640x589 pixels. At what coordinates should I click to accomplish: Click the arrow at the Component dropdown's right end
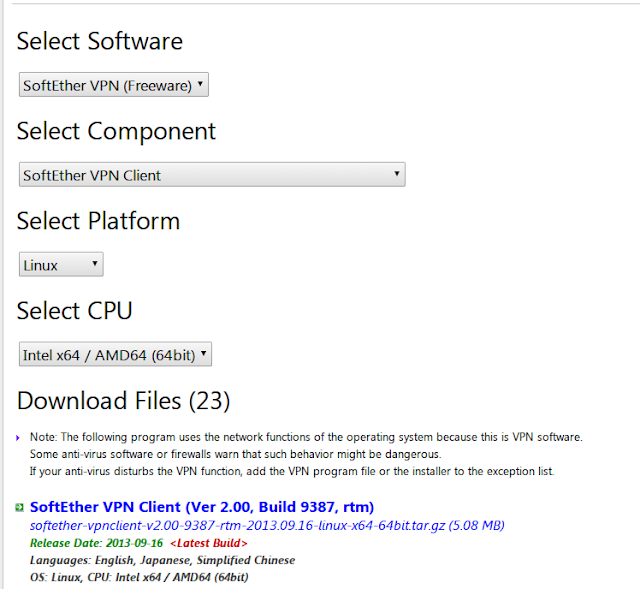point(396,173)
